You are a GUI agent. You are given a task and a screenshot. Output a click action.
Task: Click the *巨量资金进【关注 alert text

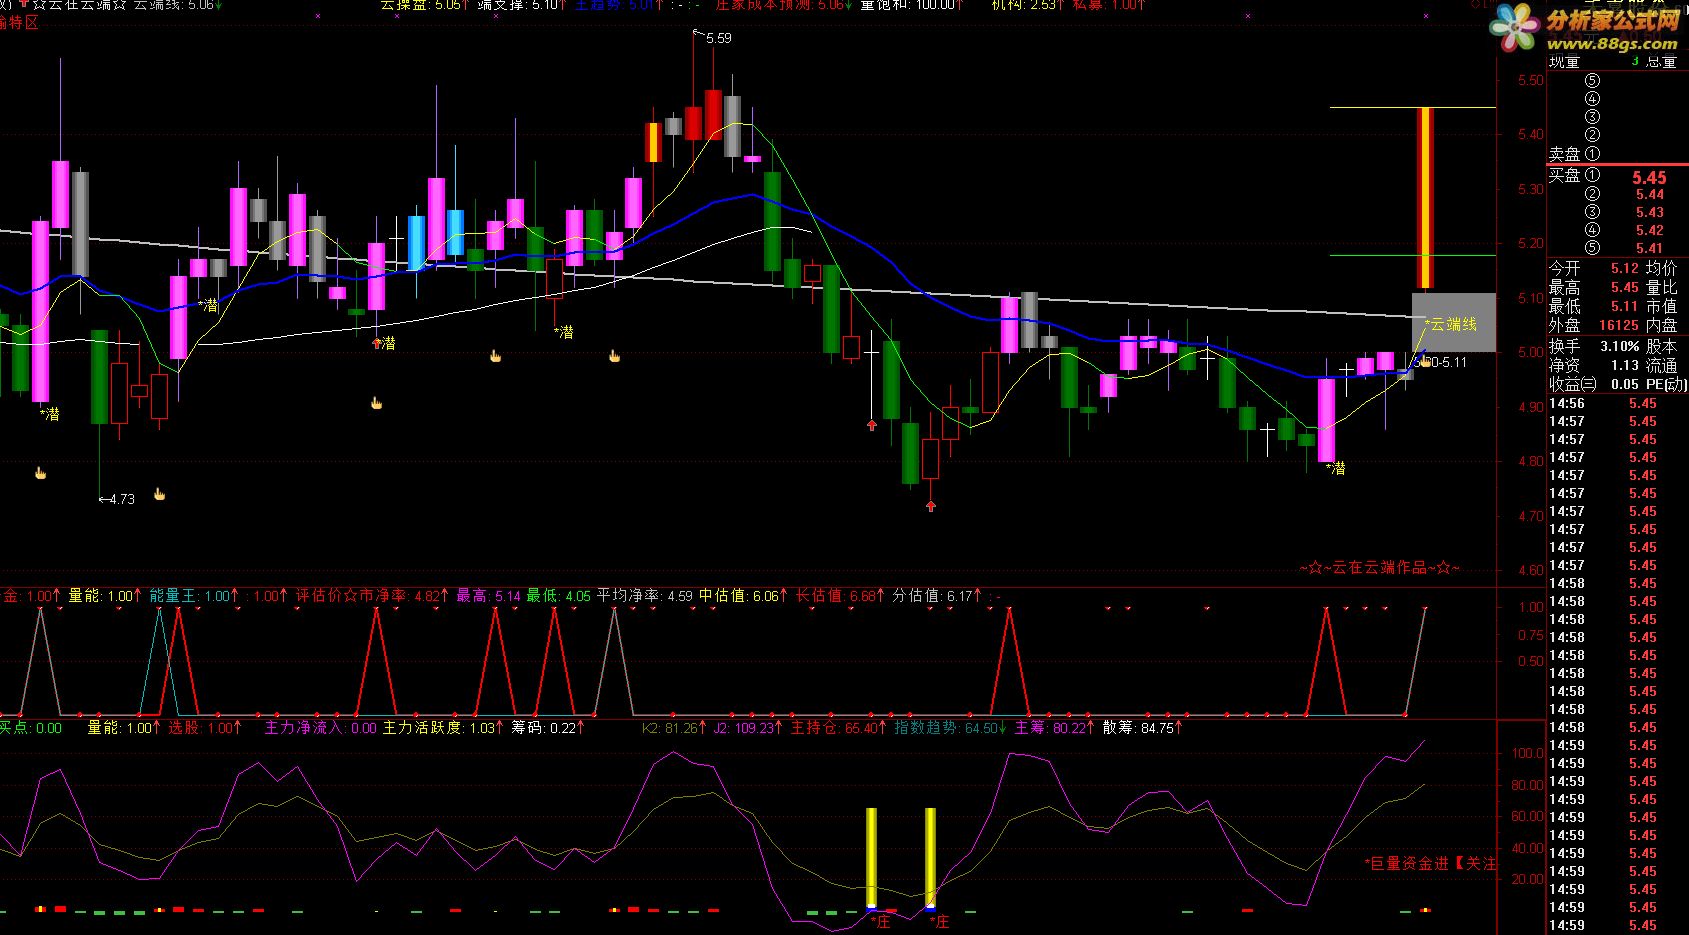(x=1431, y=863)
